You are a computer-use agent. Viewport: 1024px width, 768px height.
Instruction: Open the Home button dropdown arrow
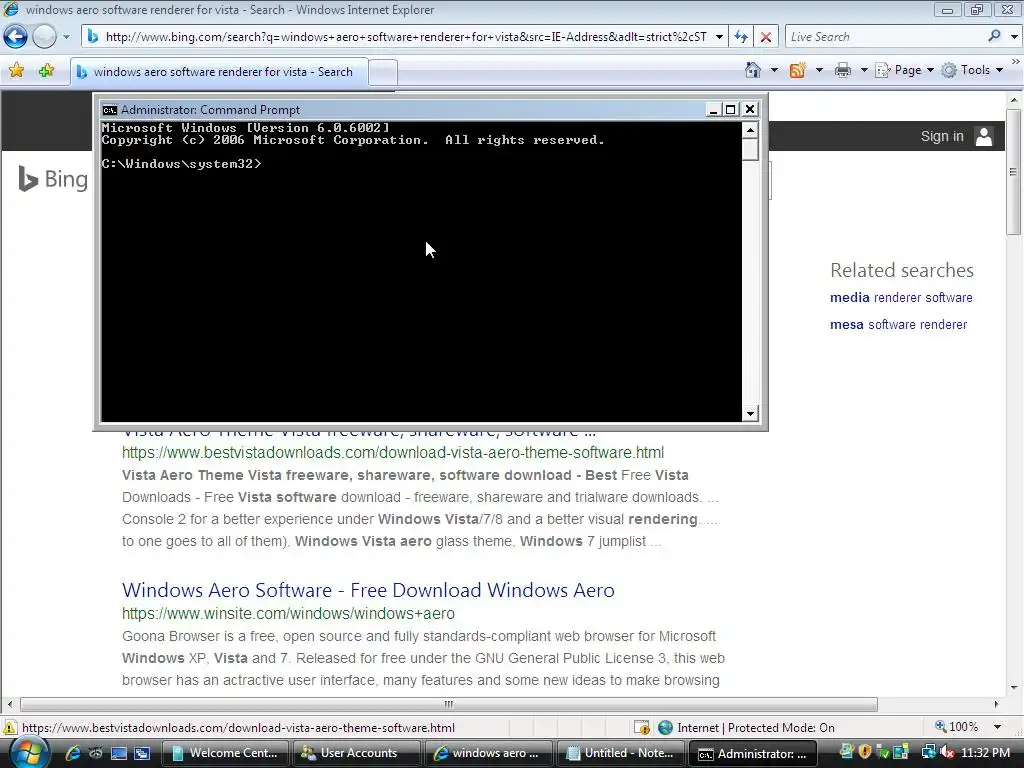tap(775, 70)
